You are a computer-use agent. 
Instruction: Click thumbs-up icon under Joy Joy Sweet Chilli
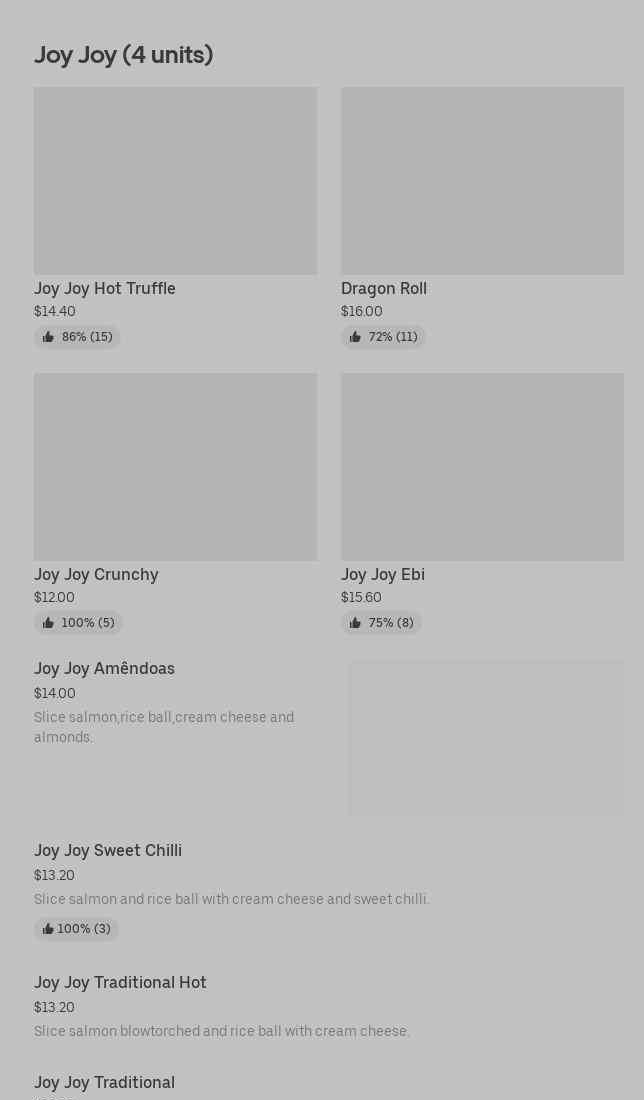(x=48, y=929)
